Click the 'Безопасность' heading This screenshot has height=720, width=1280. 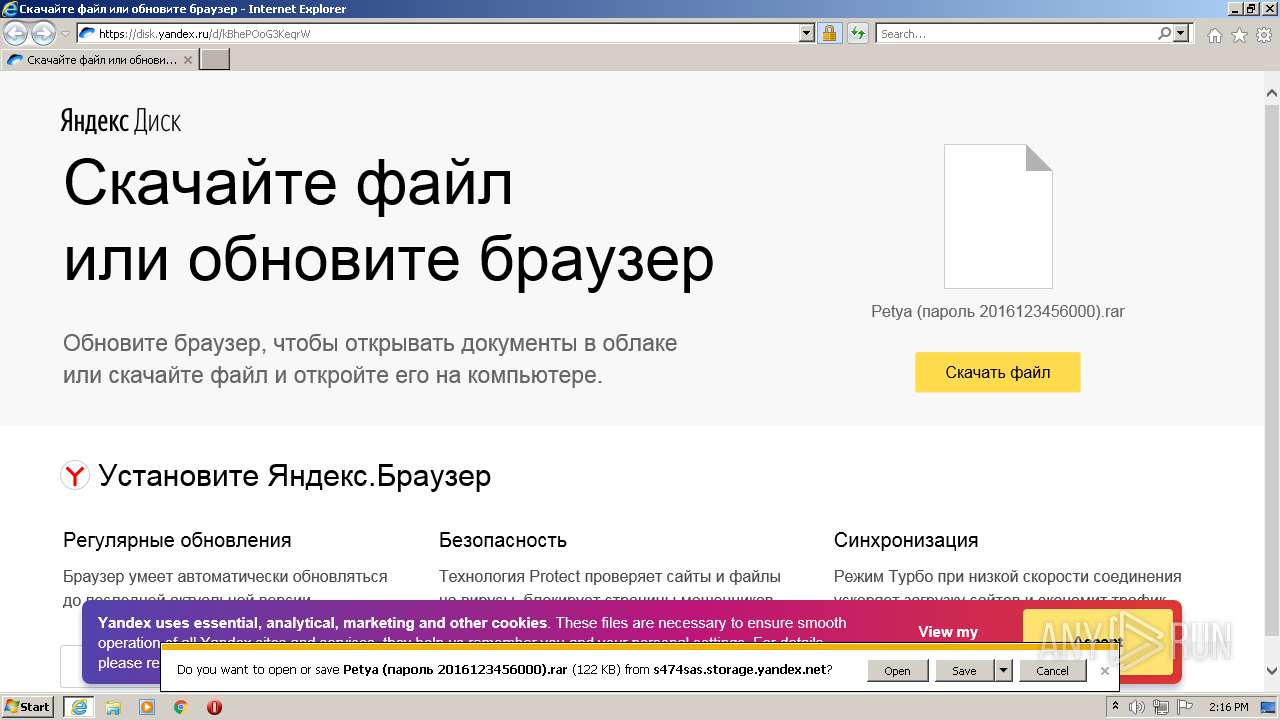pyautogui.click(x=503, y=540)
